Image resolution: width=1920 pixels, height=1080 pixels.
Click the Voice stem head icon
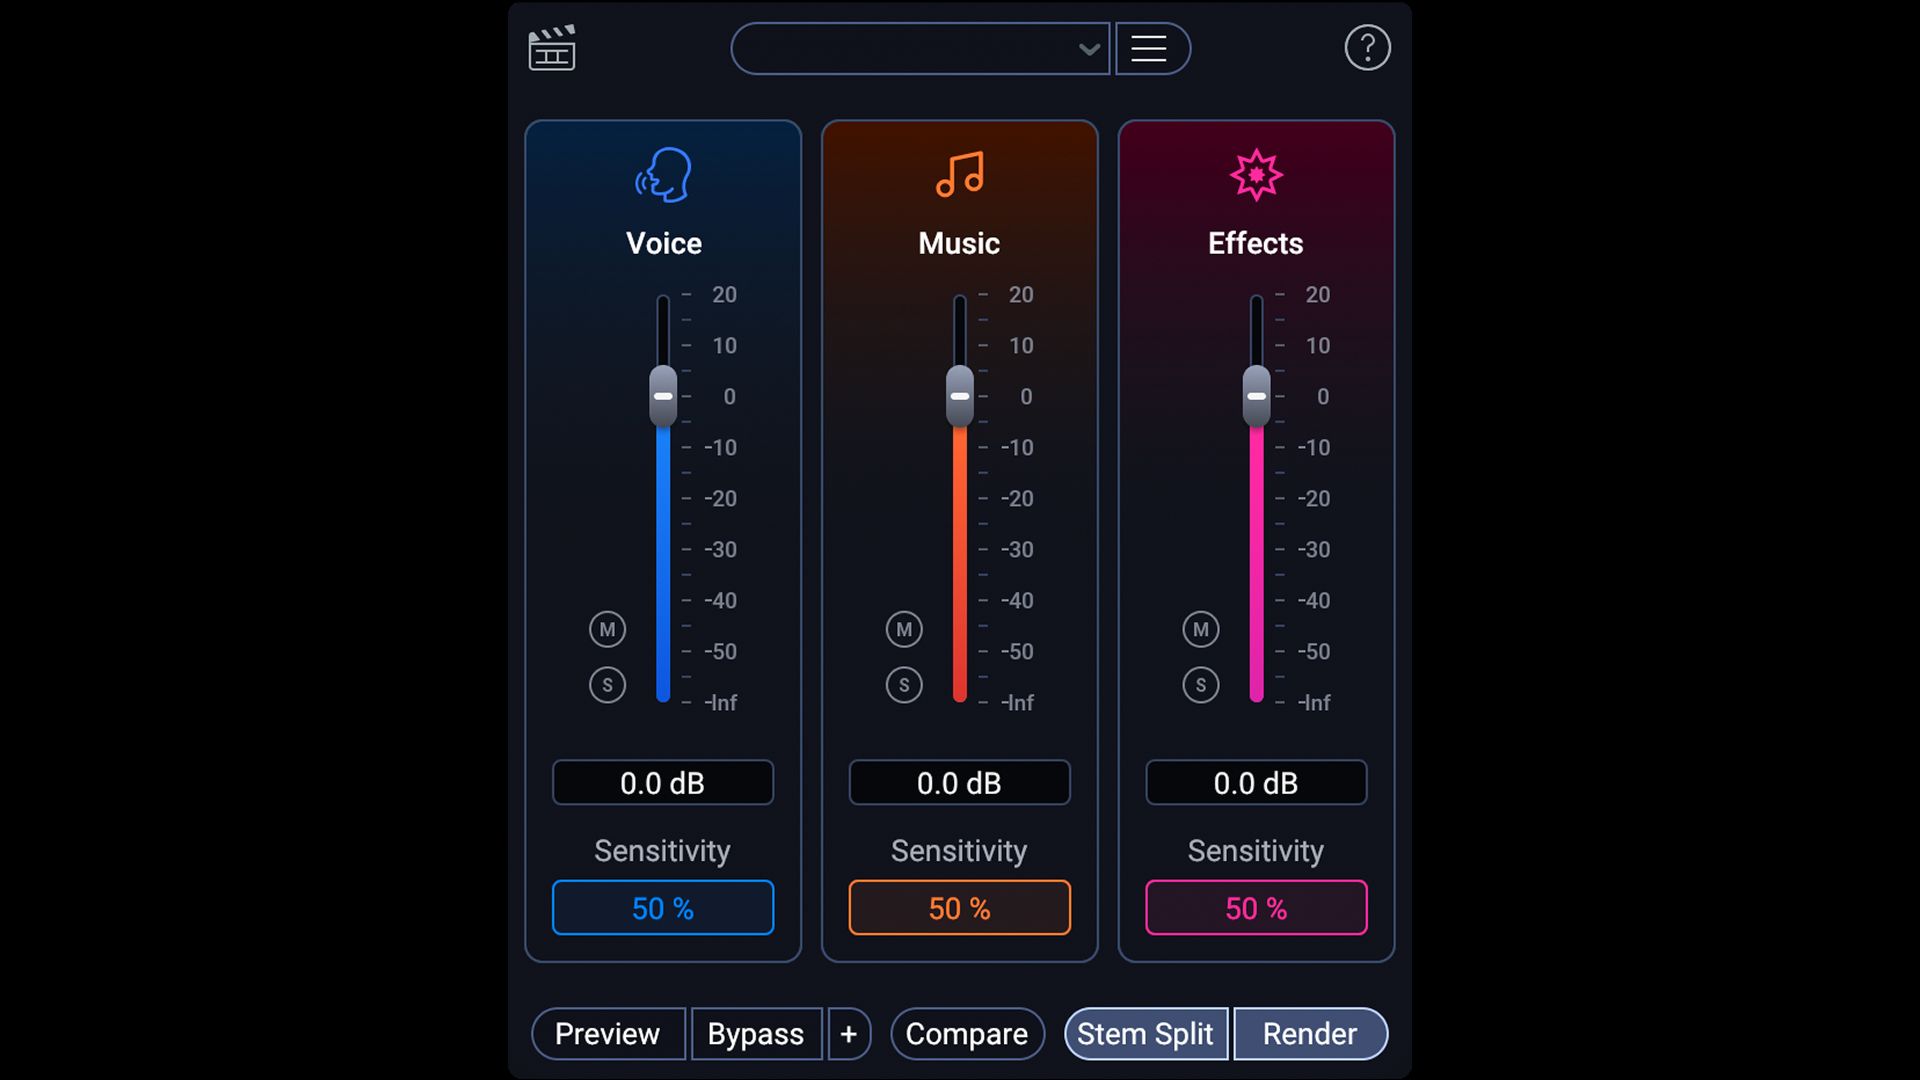pyautogui.click(x=663, y=174)
